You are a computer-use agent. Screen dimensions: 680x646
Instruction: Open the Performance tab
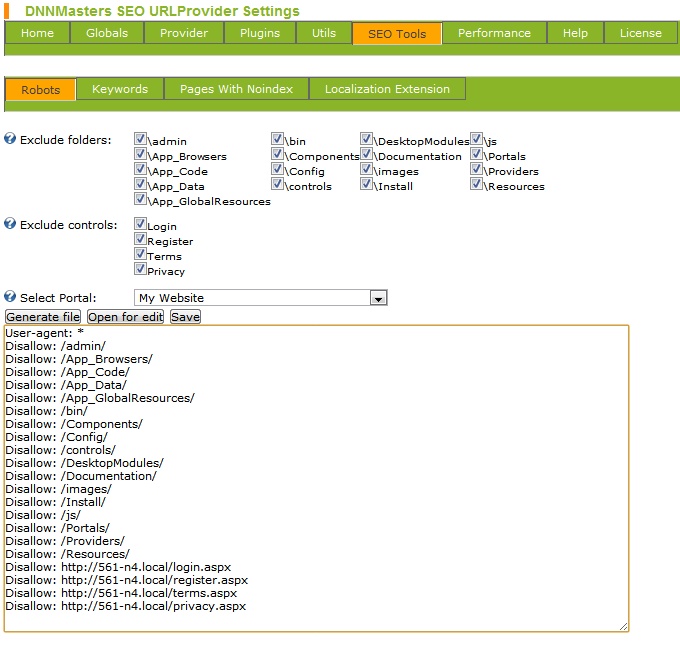click(x=494, y=33)
